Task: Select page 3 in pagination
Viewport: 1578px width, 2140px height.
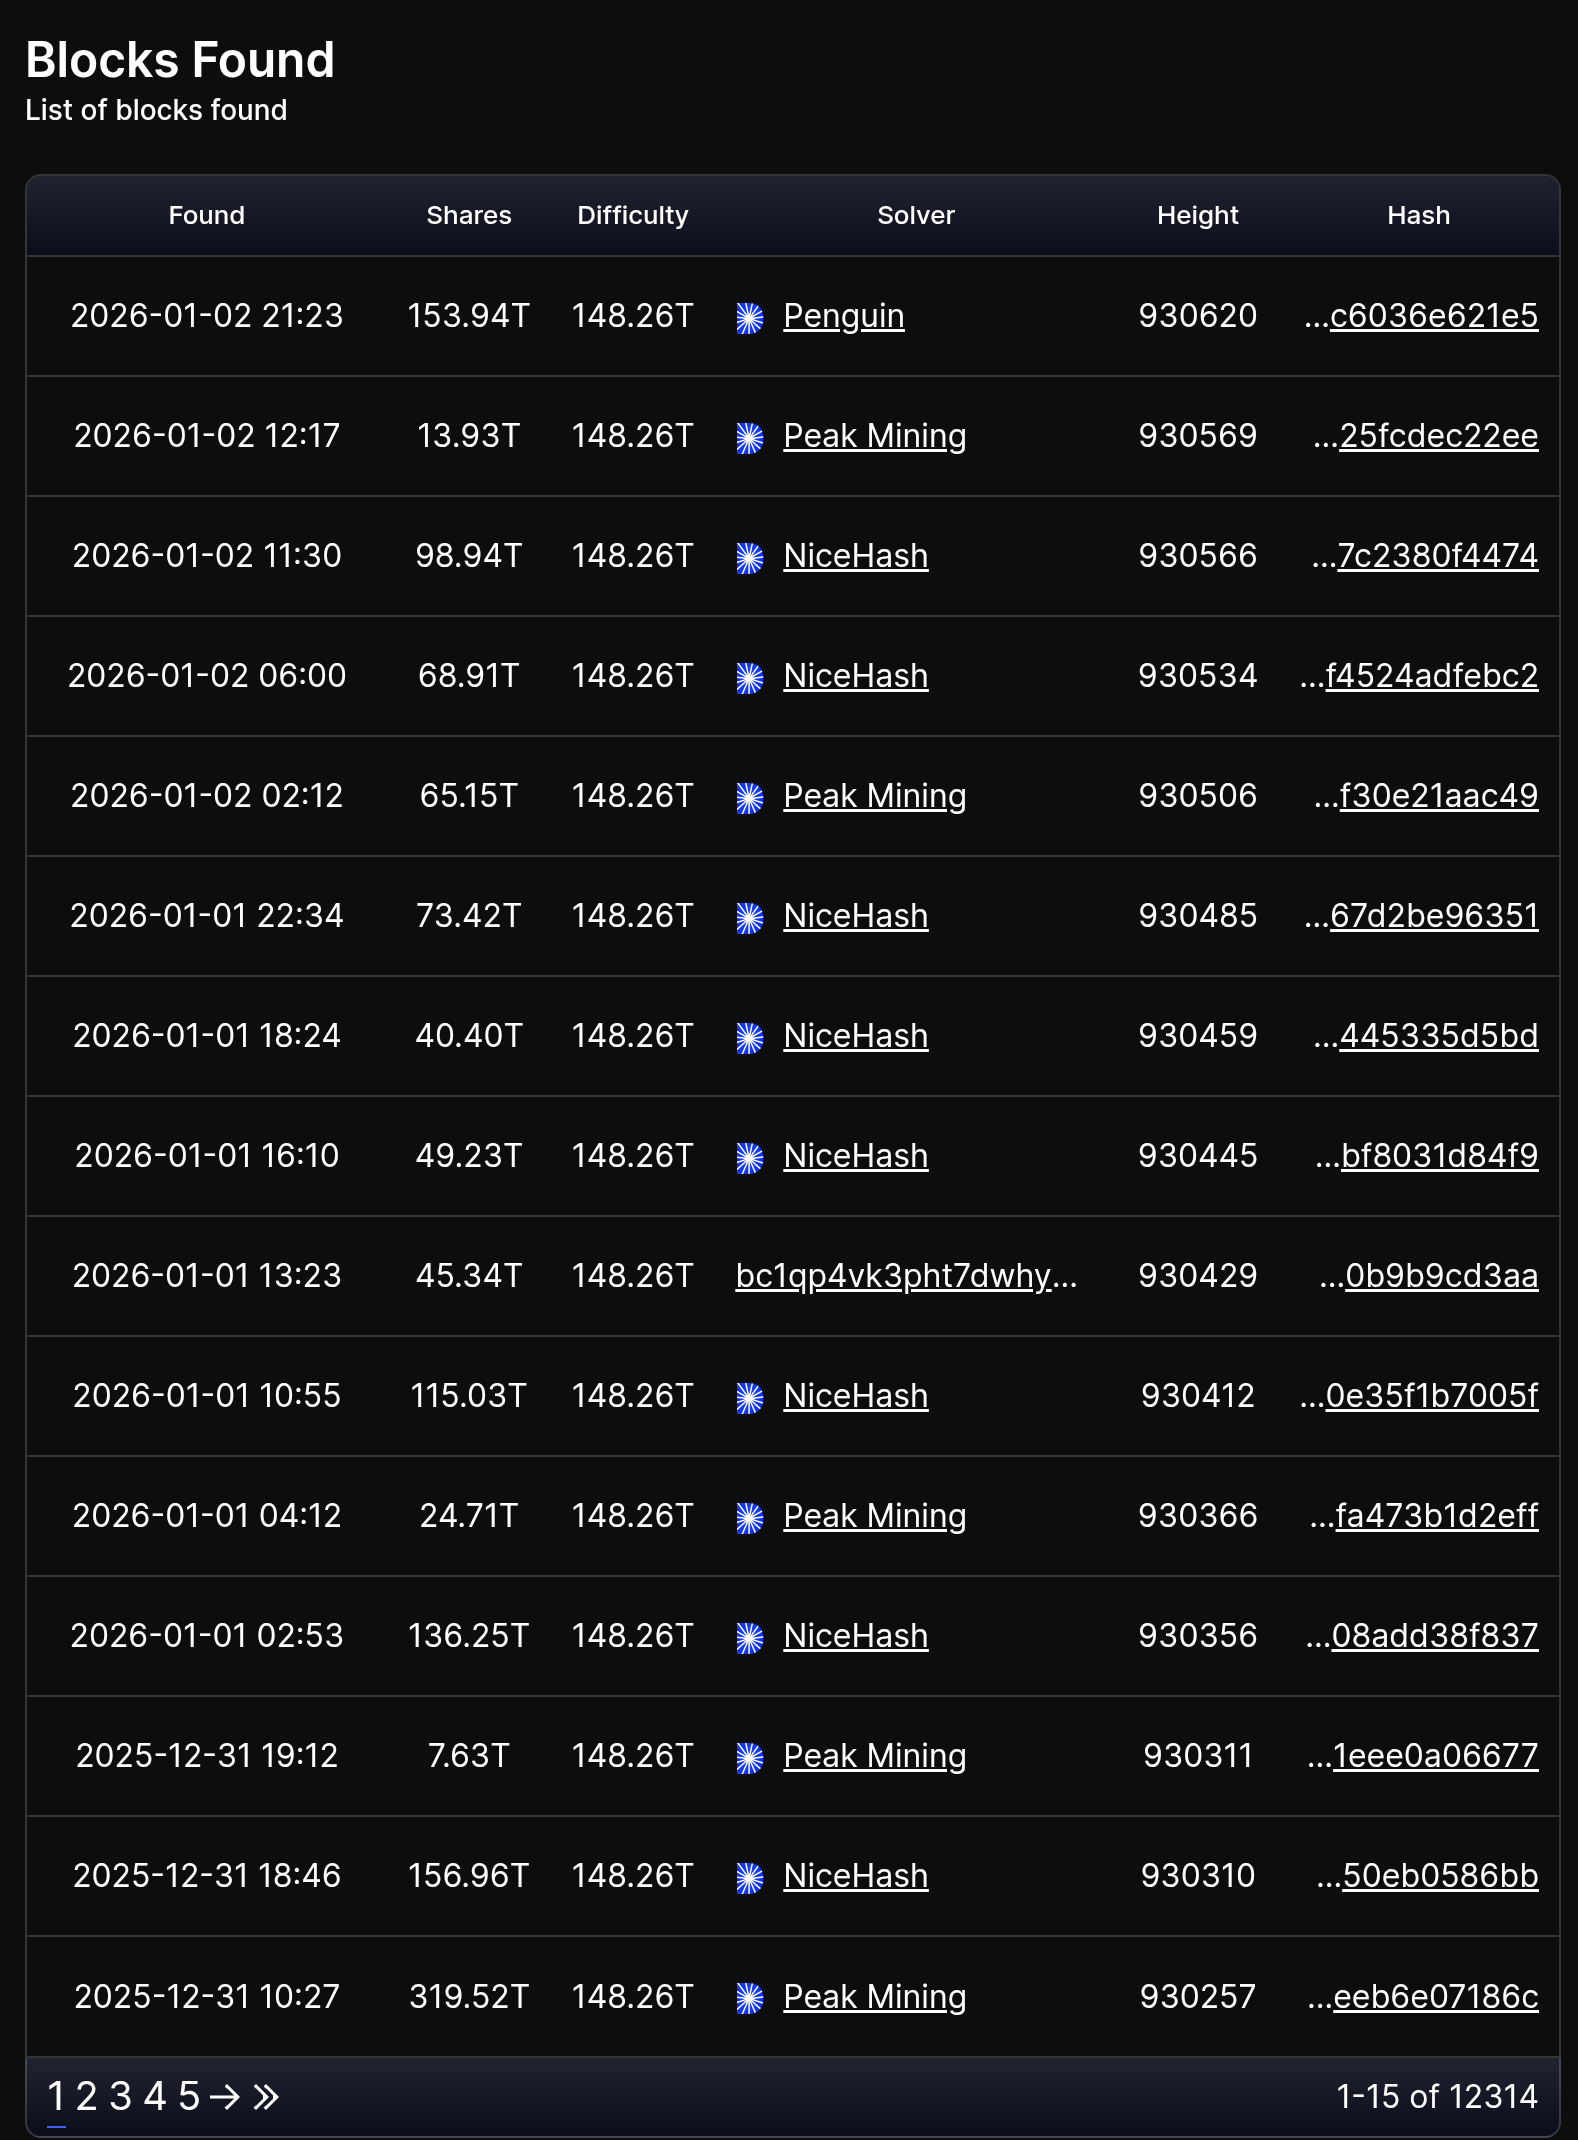Action: pyautogui.click(x=121, y=2096)
